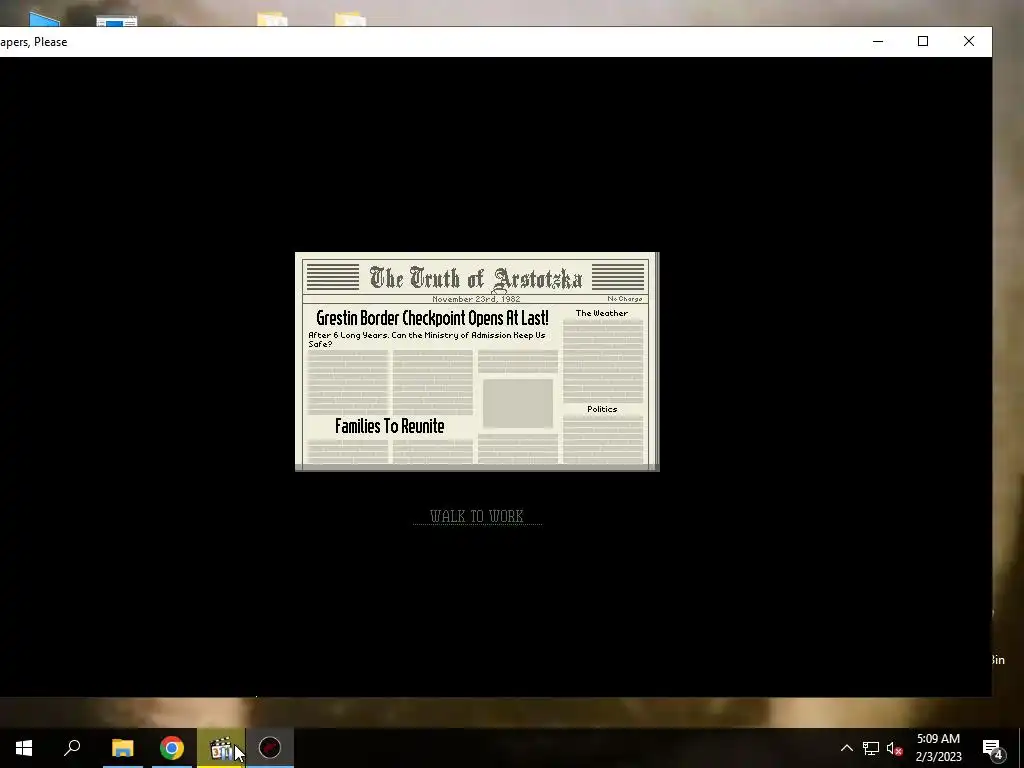
Task: Show hidden system tray icons
Action: (846, 748)
